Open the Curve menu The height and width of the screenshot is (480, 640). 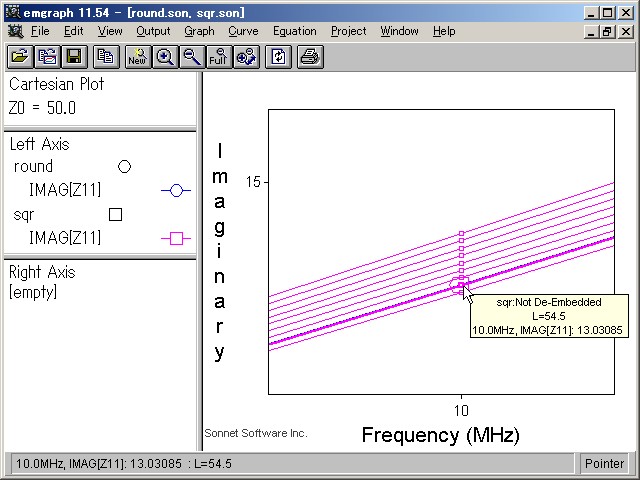[x=243, y=31]
